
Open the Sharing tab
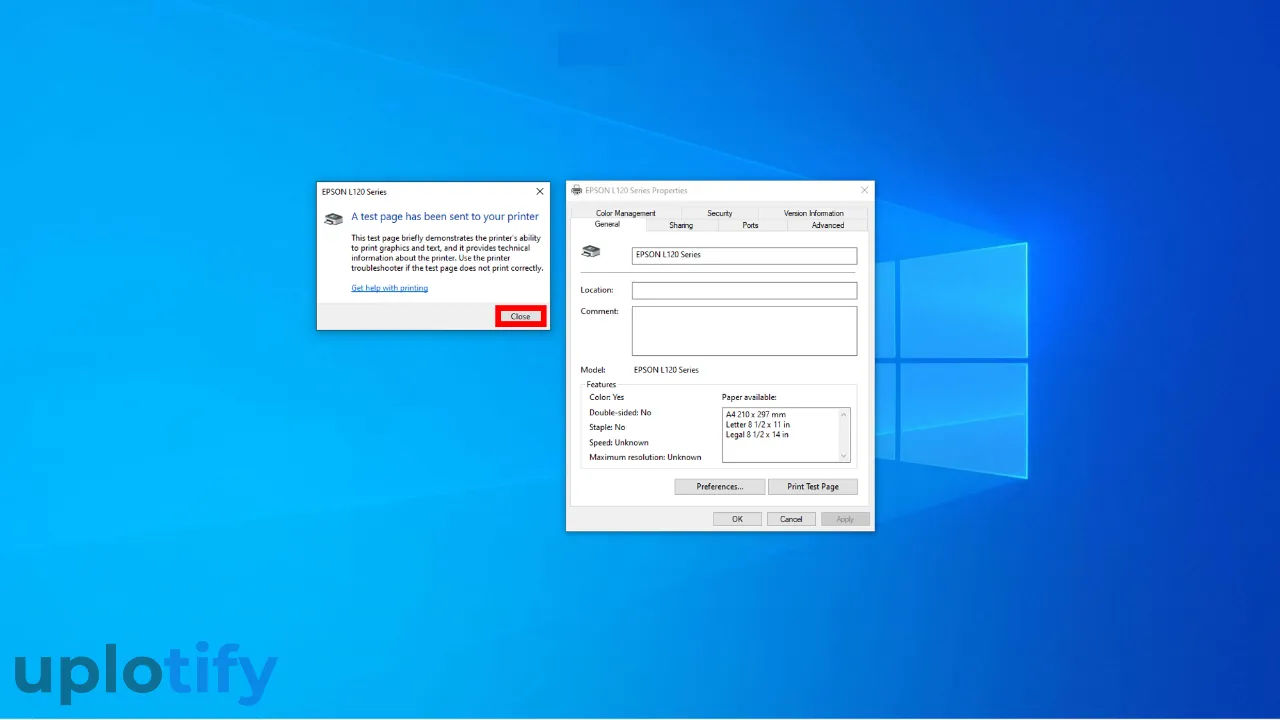tap(681, 225)
